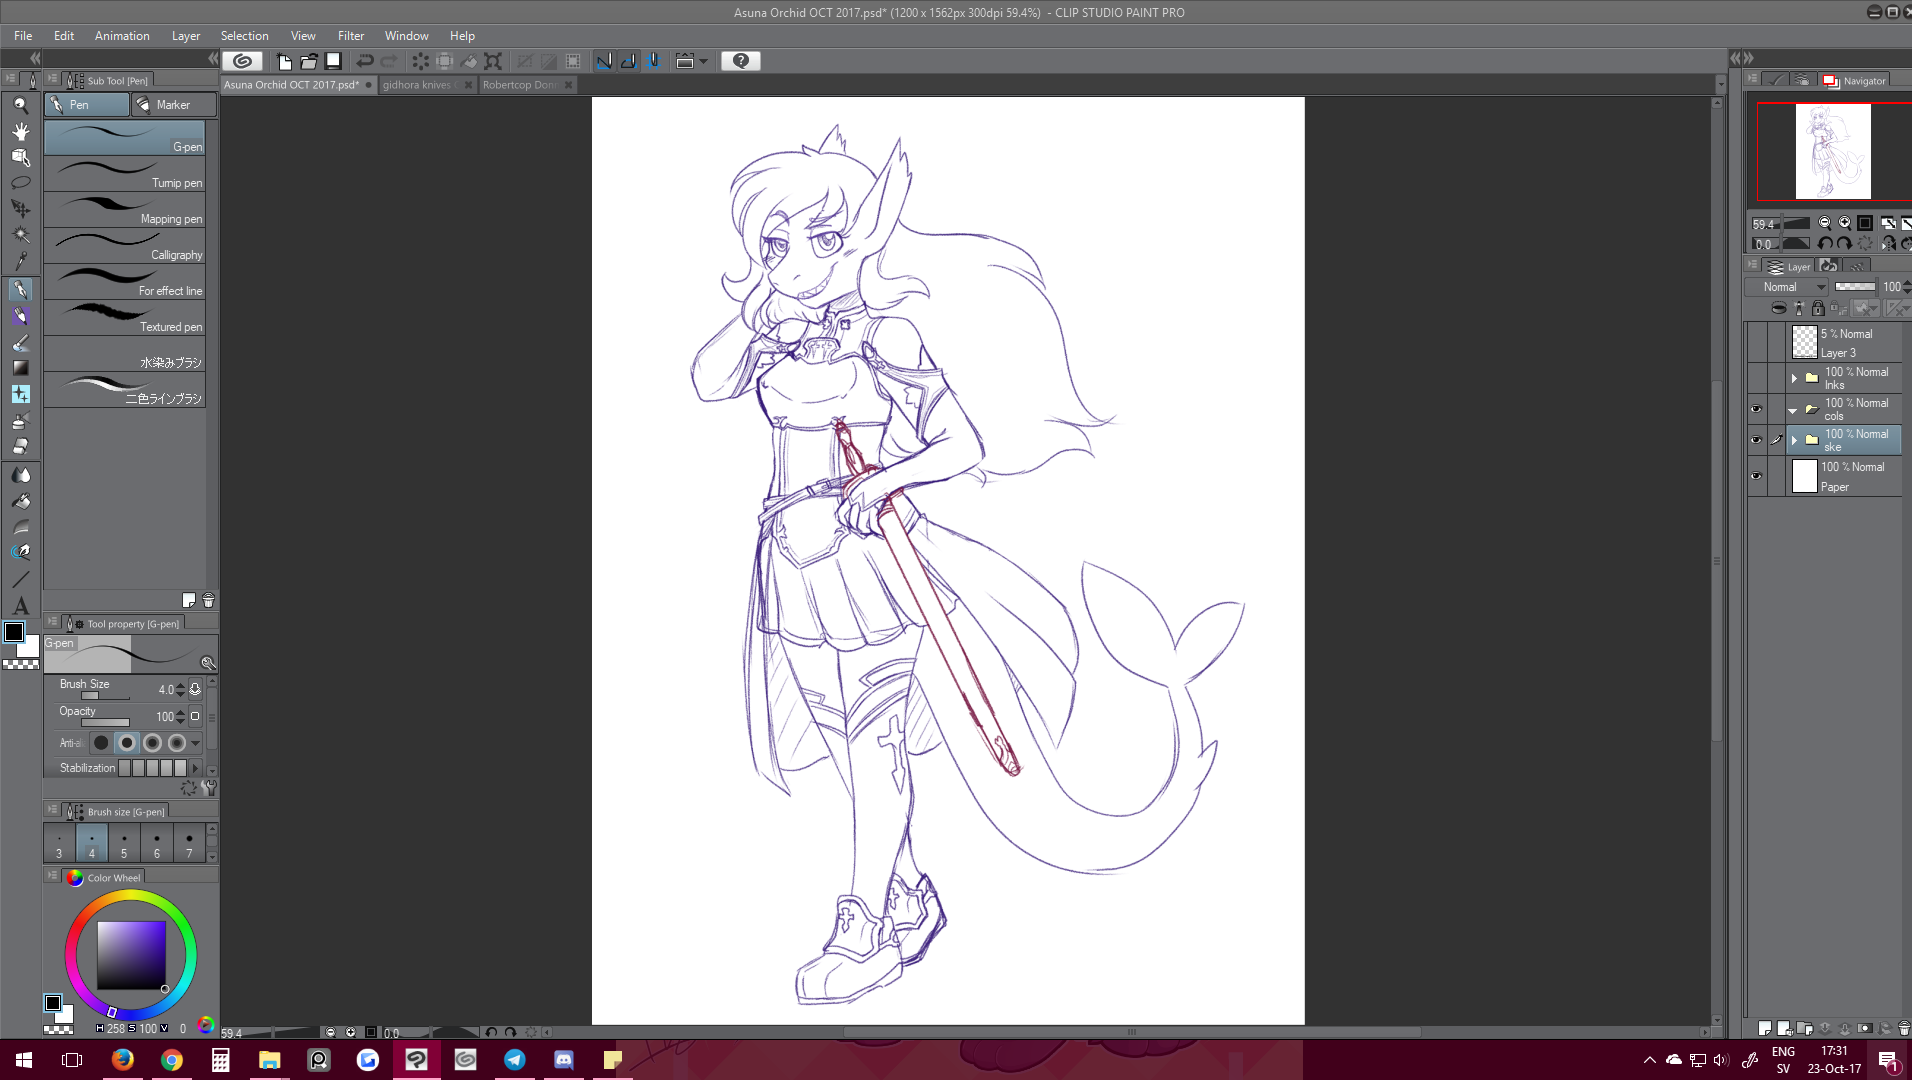This screenshot has width=1912, height=1080.
Task: Select the Calligraphy brush
Action: pos(124,246)
